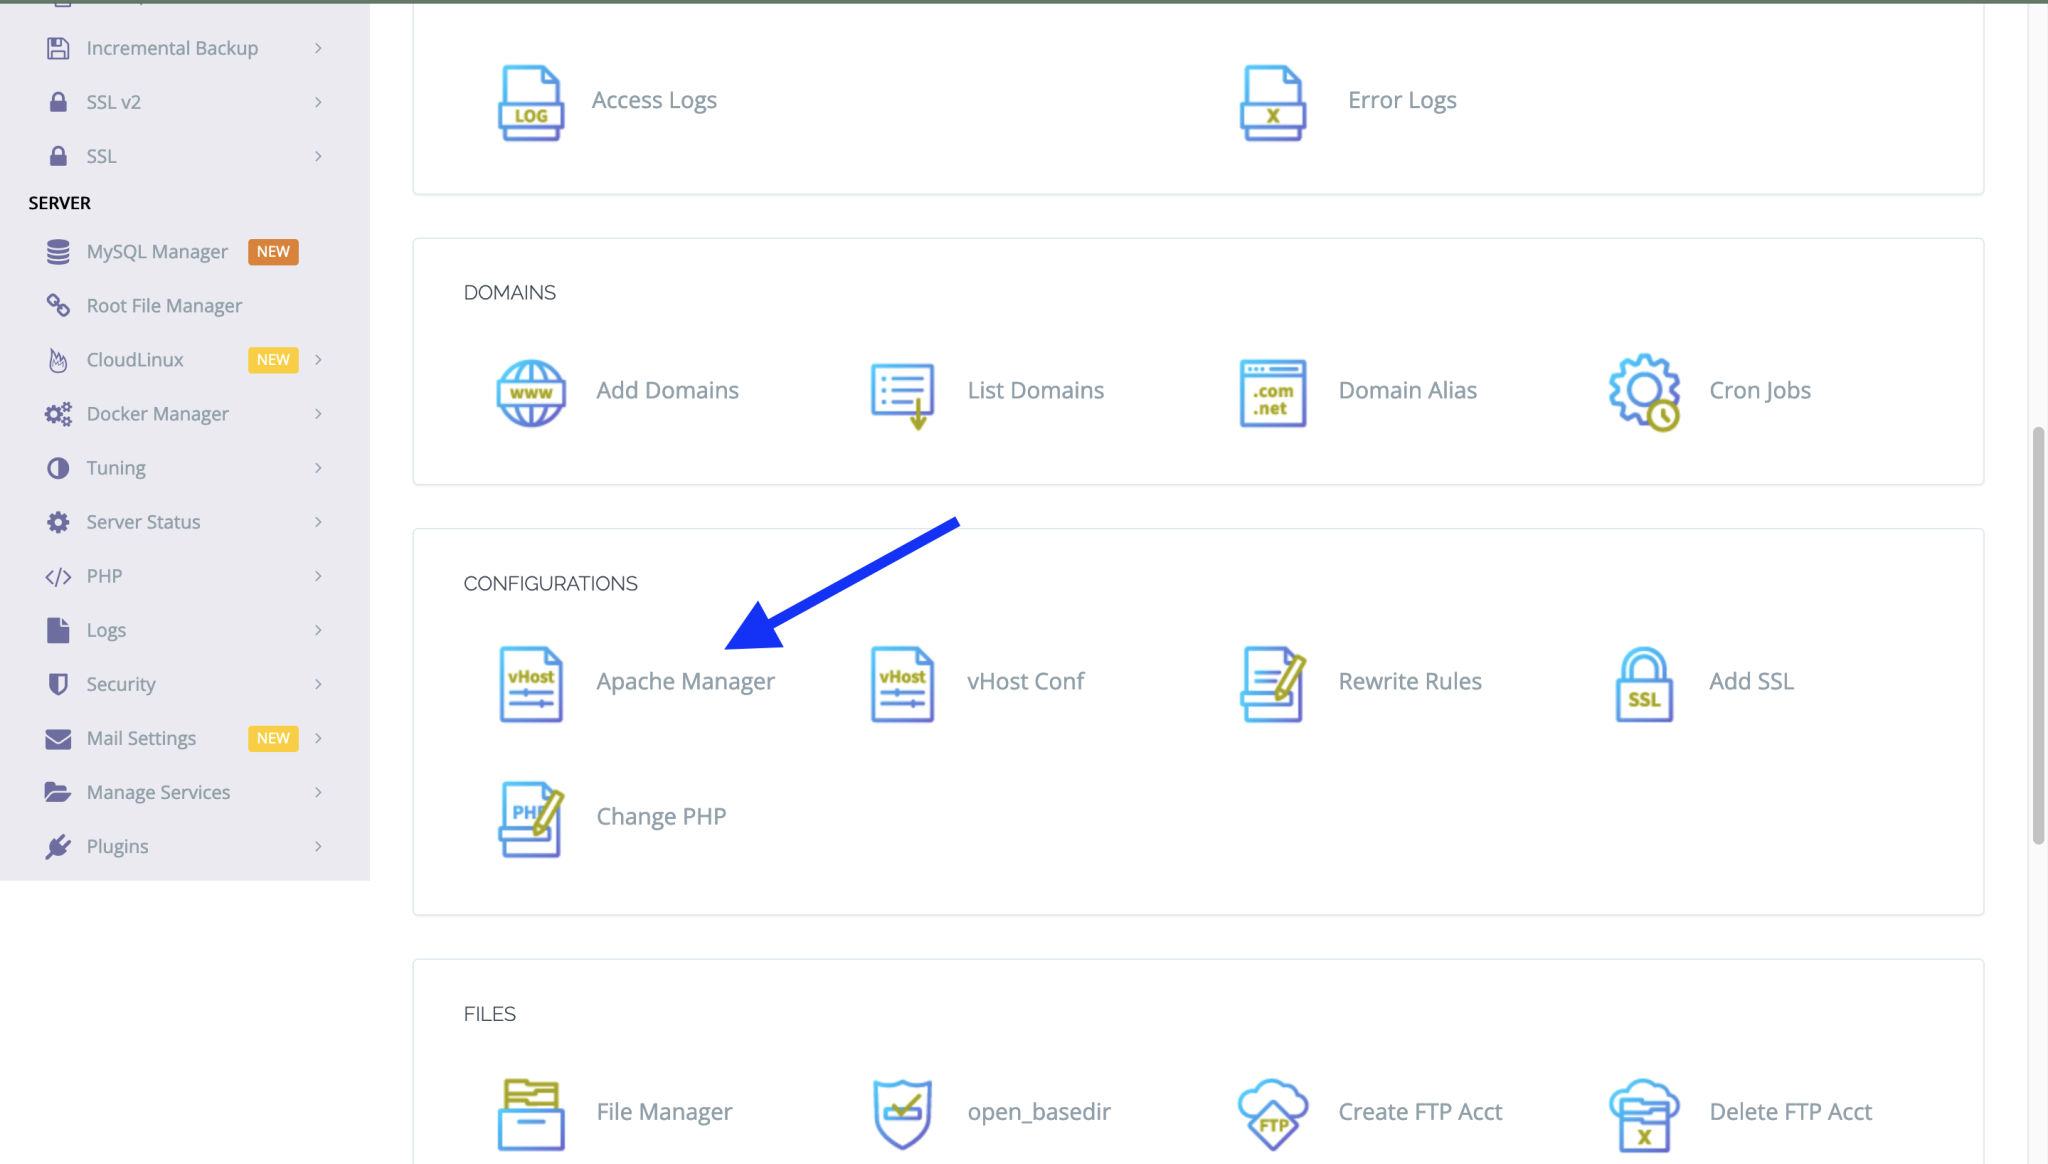Expand the Mail Settings section
Image resolution: width=2048 pixels, height=1164 pixels.
tap(141, 737)
